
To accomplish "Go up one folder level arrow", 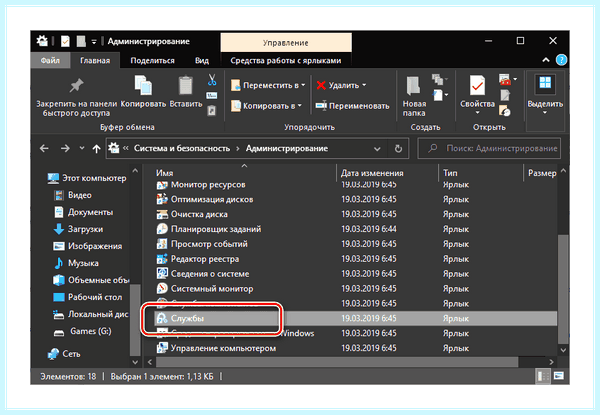I will click(x=96, y=148).
